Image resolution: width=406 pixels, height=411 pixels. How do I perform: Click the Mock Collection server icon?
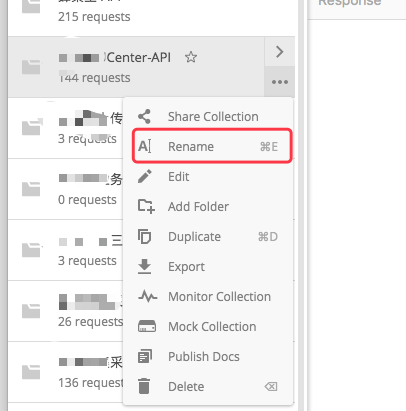[147, 326]
